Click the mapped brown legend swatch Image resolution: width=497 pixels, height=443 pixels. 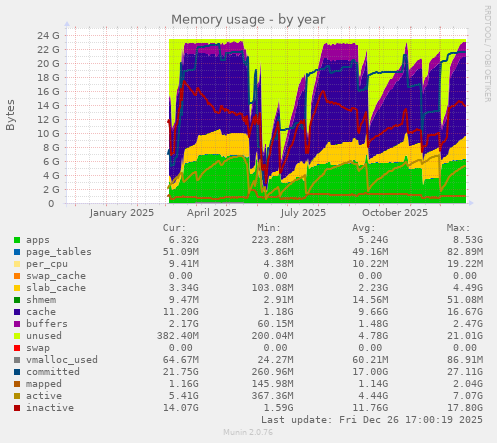click(17, 384)
